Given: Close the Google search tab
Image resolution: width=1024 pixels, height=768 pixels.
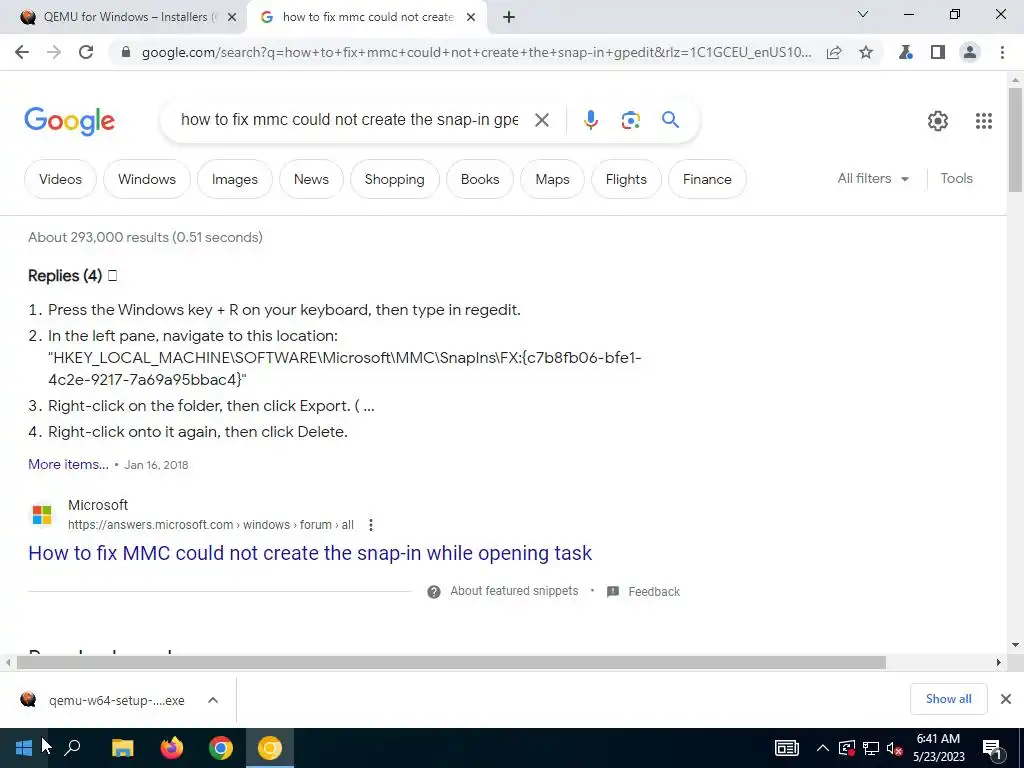Looking at the screenshot, I should tap(471, 18).
